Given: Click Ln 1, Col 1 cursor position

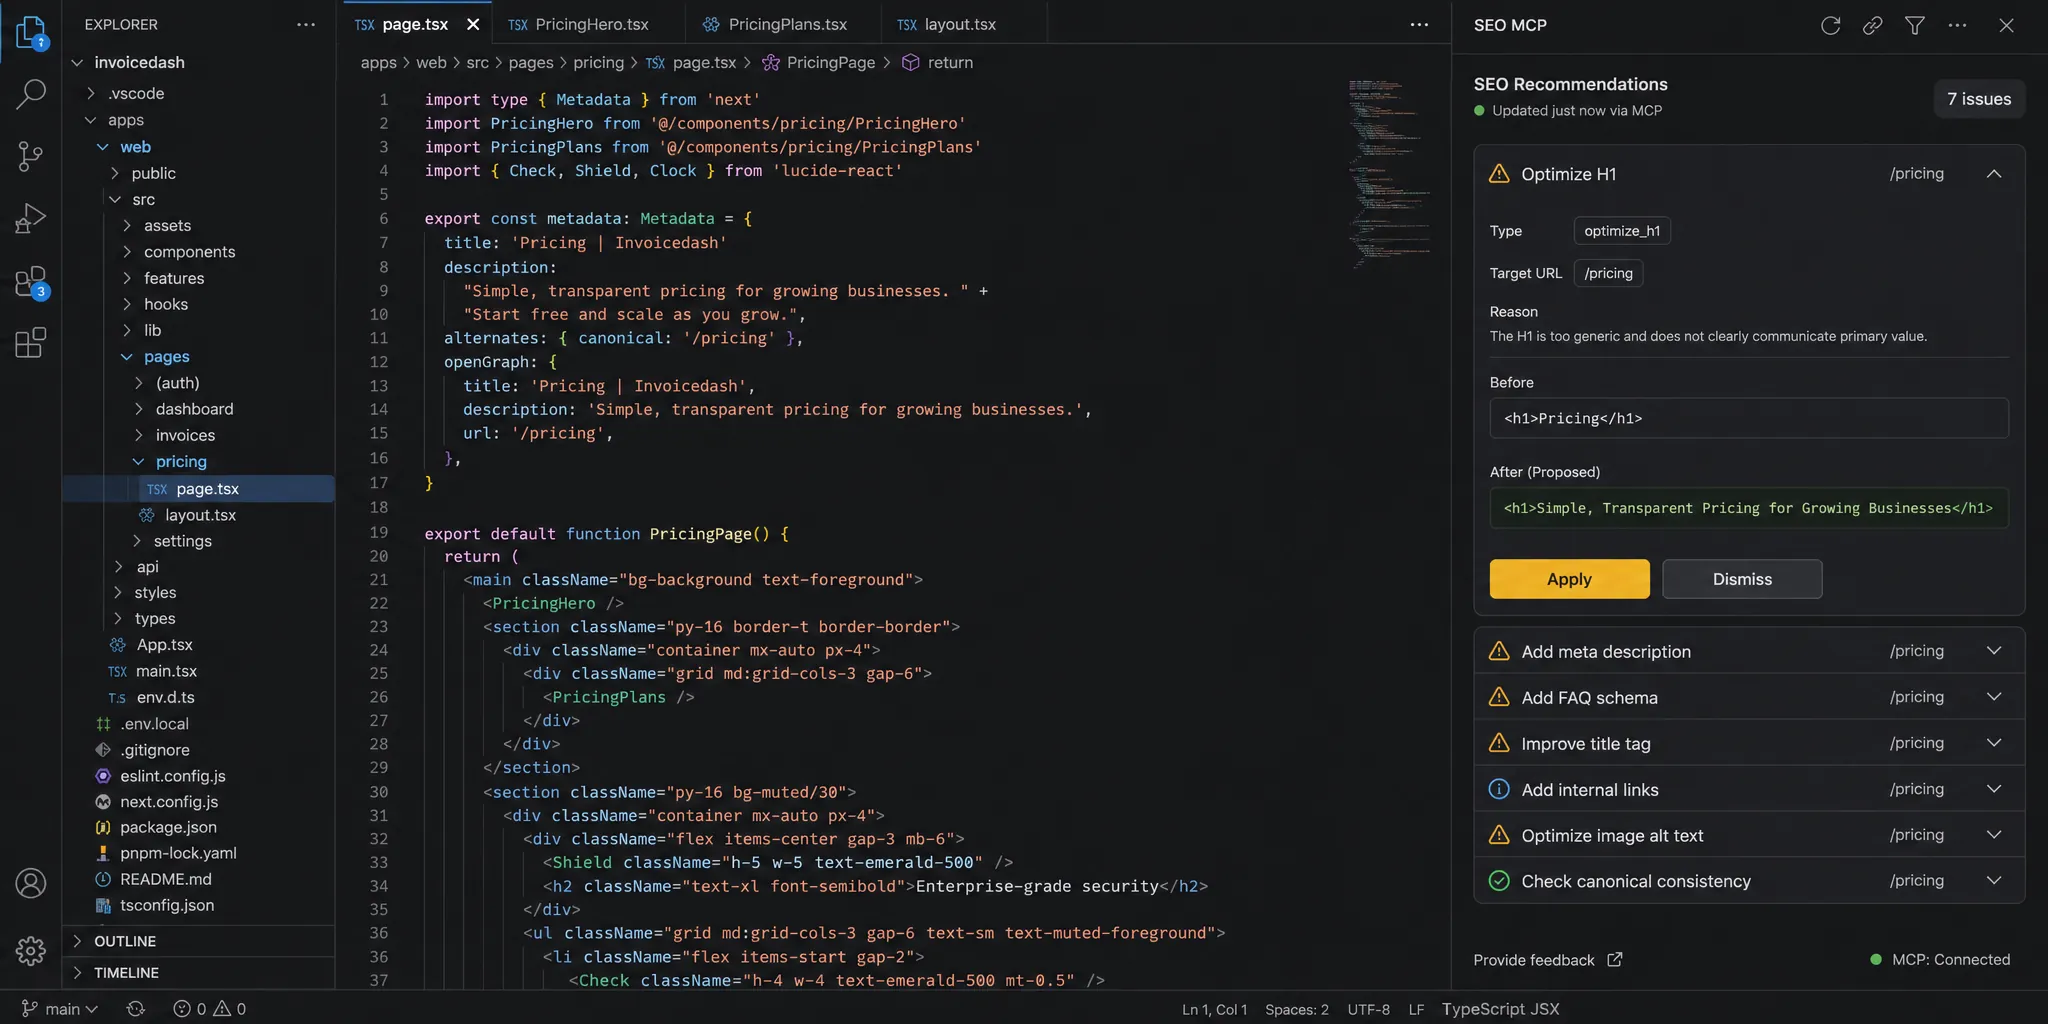Looking at the screenshot, I should [1214, 1009].
